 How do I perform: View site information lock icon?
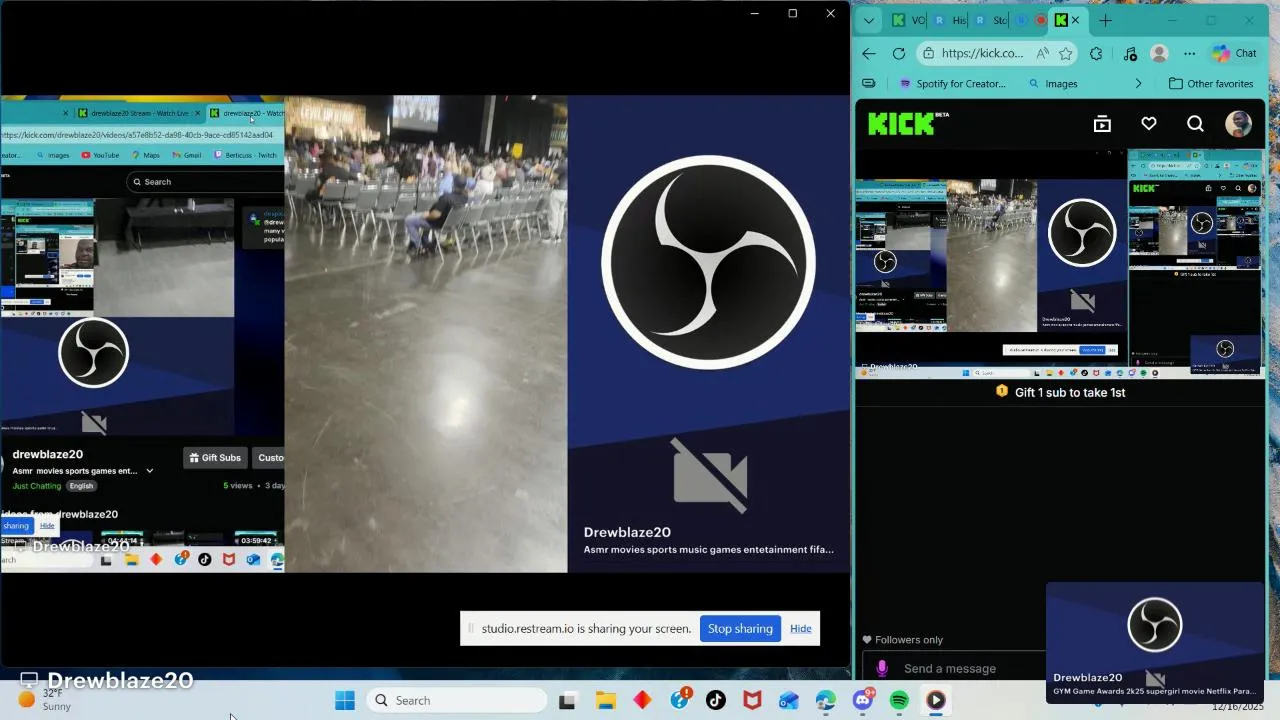click(x=929, y=54)
